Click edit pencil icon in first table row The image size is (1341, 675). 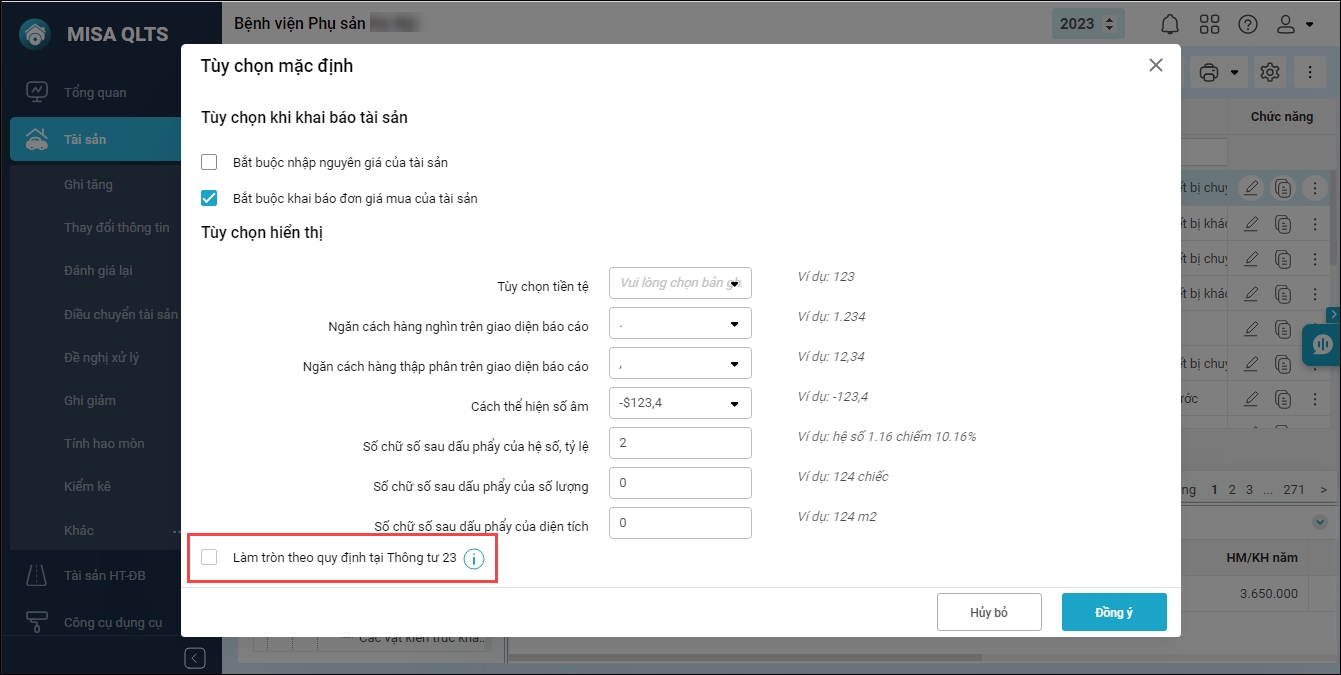pos(1250,187)
